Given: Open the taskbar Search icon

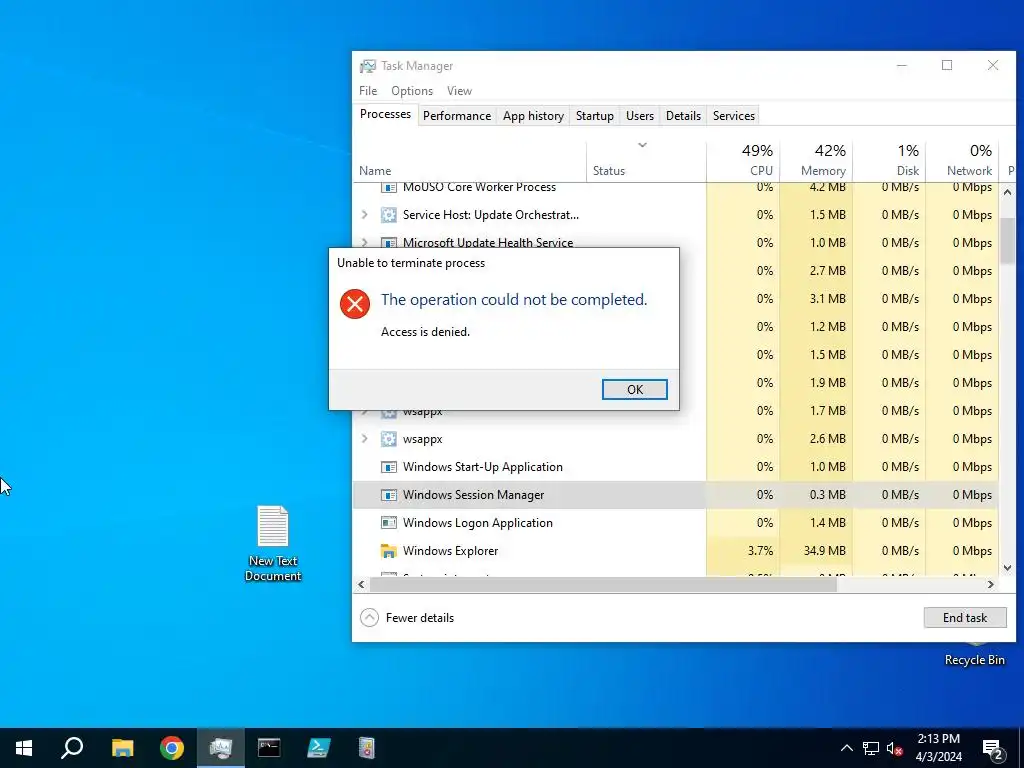Looking at the screenshot, I should 72,748.
